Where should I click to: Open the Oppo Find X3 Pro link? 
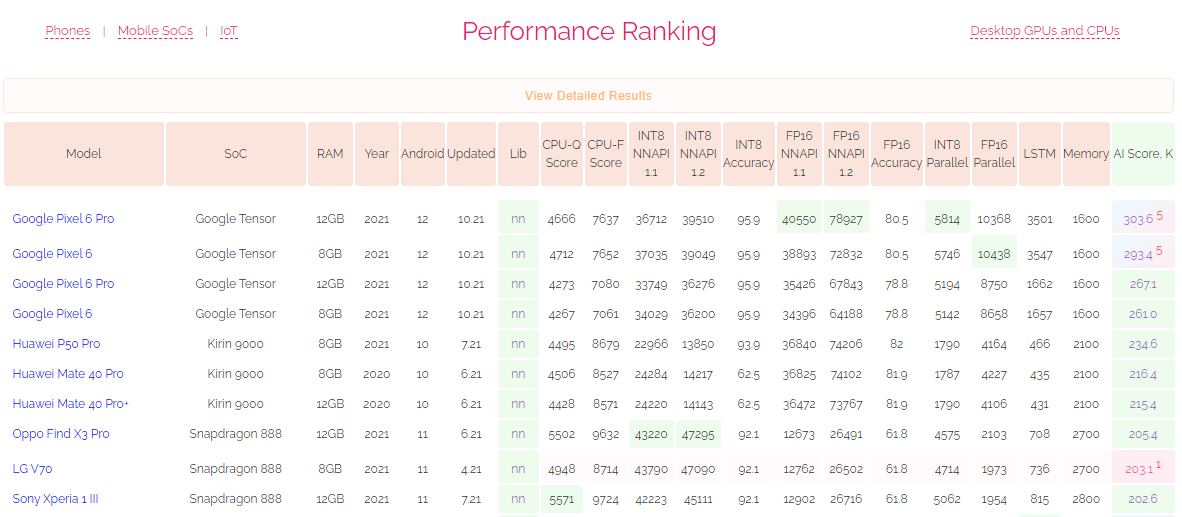pos(61,434)
